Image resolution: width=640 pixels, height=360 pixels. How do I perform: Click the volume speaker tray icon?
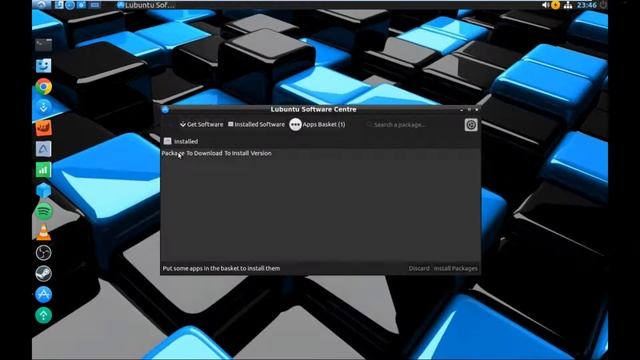(x=545, y=5)
